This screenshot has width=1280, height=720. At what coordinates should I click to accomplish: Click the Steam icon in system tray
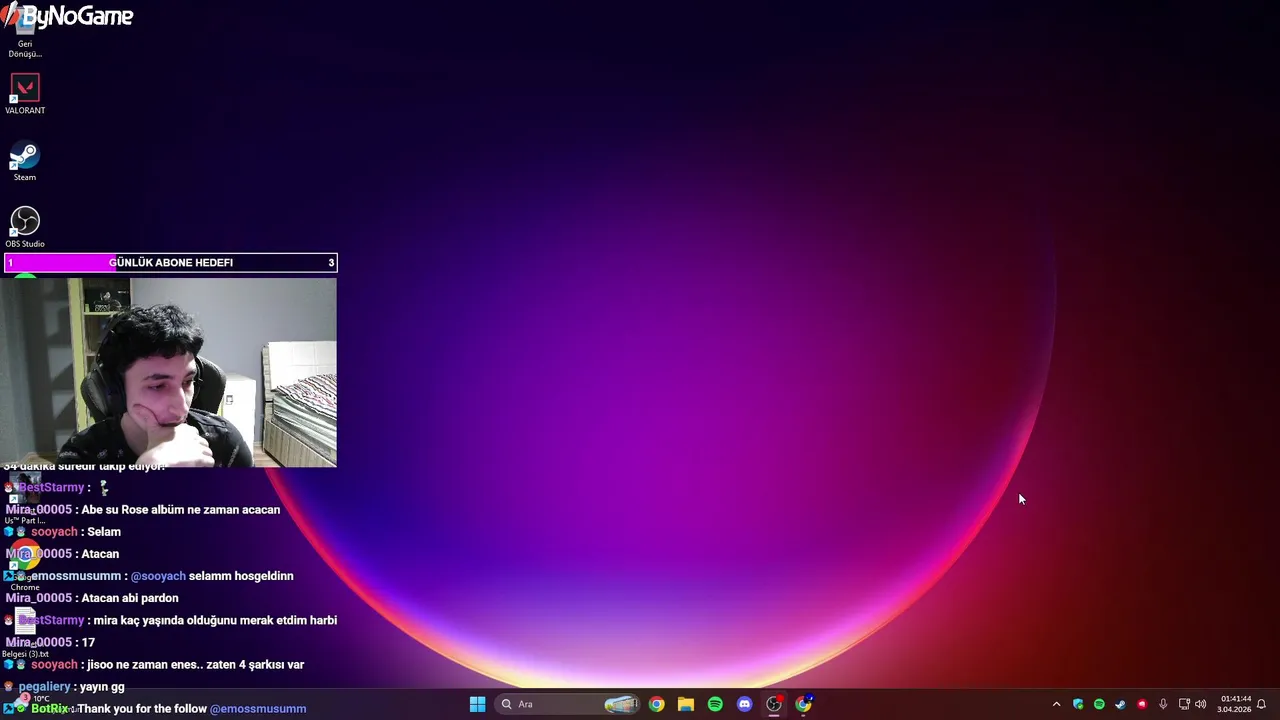pos(1120,704)
